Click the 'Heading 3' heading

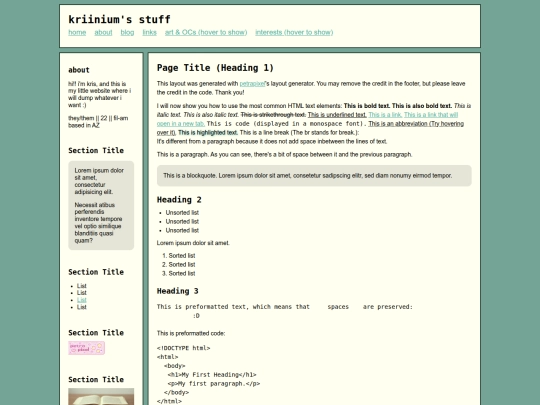[x=177, y=291]
